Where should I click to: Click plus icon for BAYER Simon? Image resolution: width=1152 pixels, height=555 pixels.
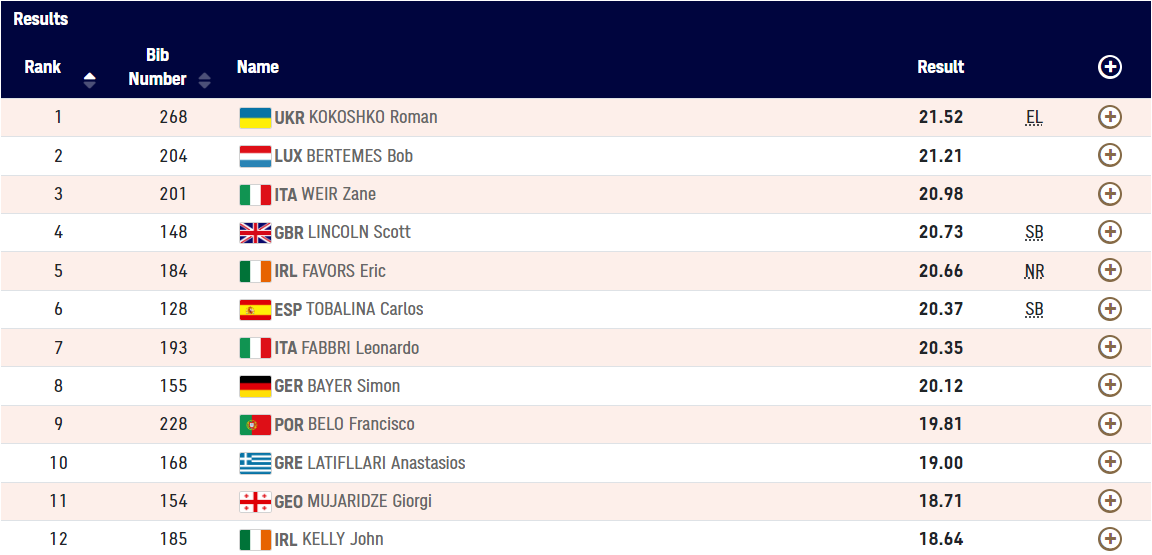tap(1109, 385)
